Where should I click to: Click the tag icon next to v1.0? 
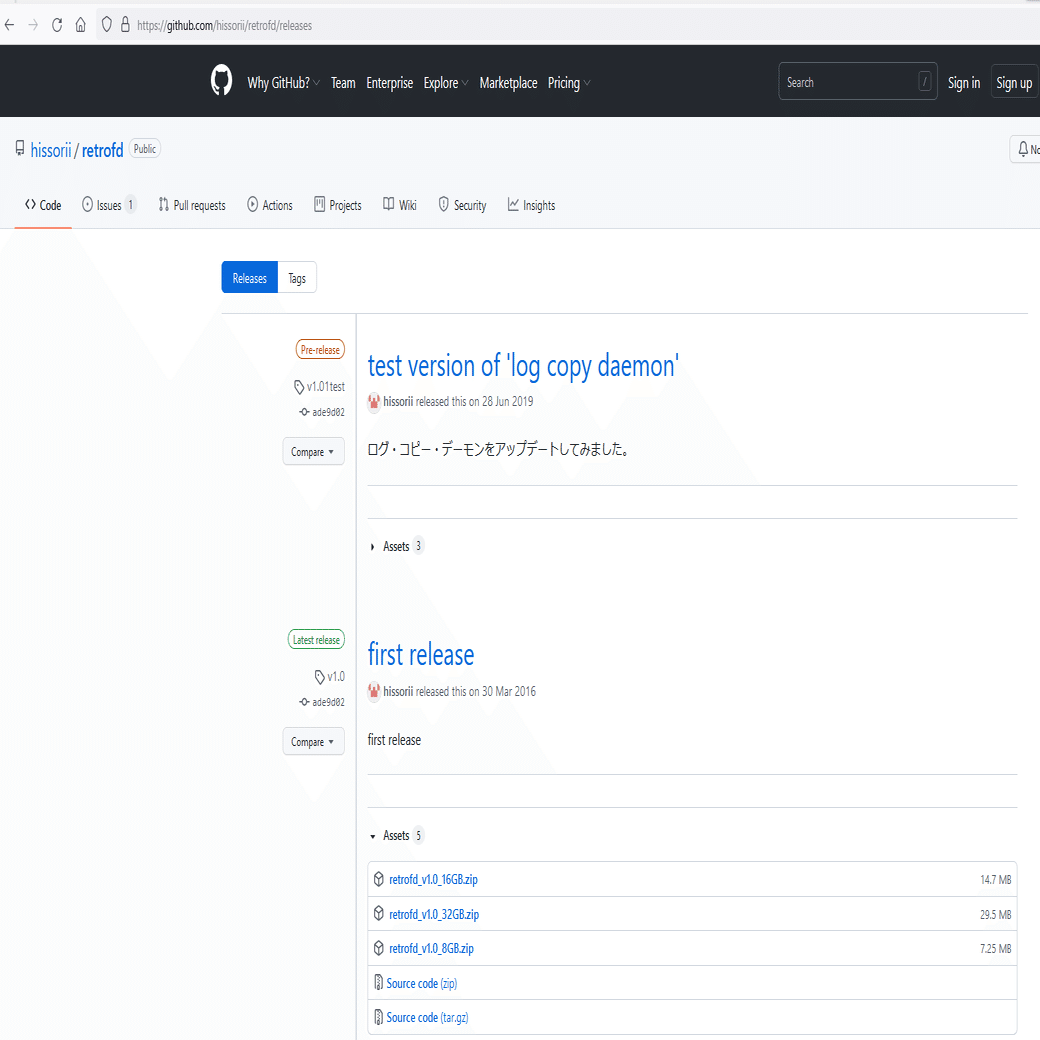320,677
